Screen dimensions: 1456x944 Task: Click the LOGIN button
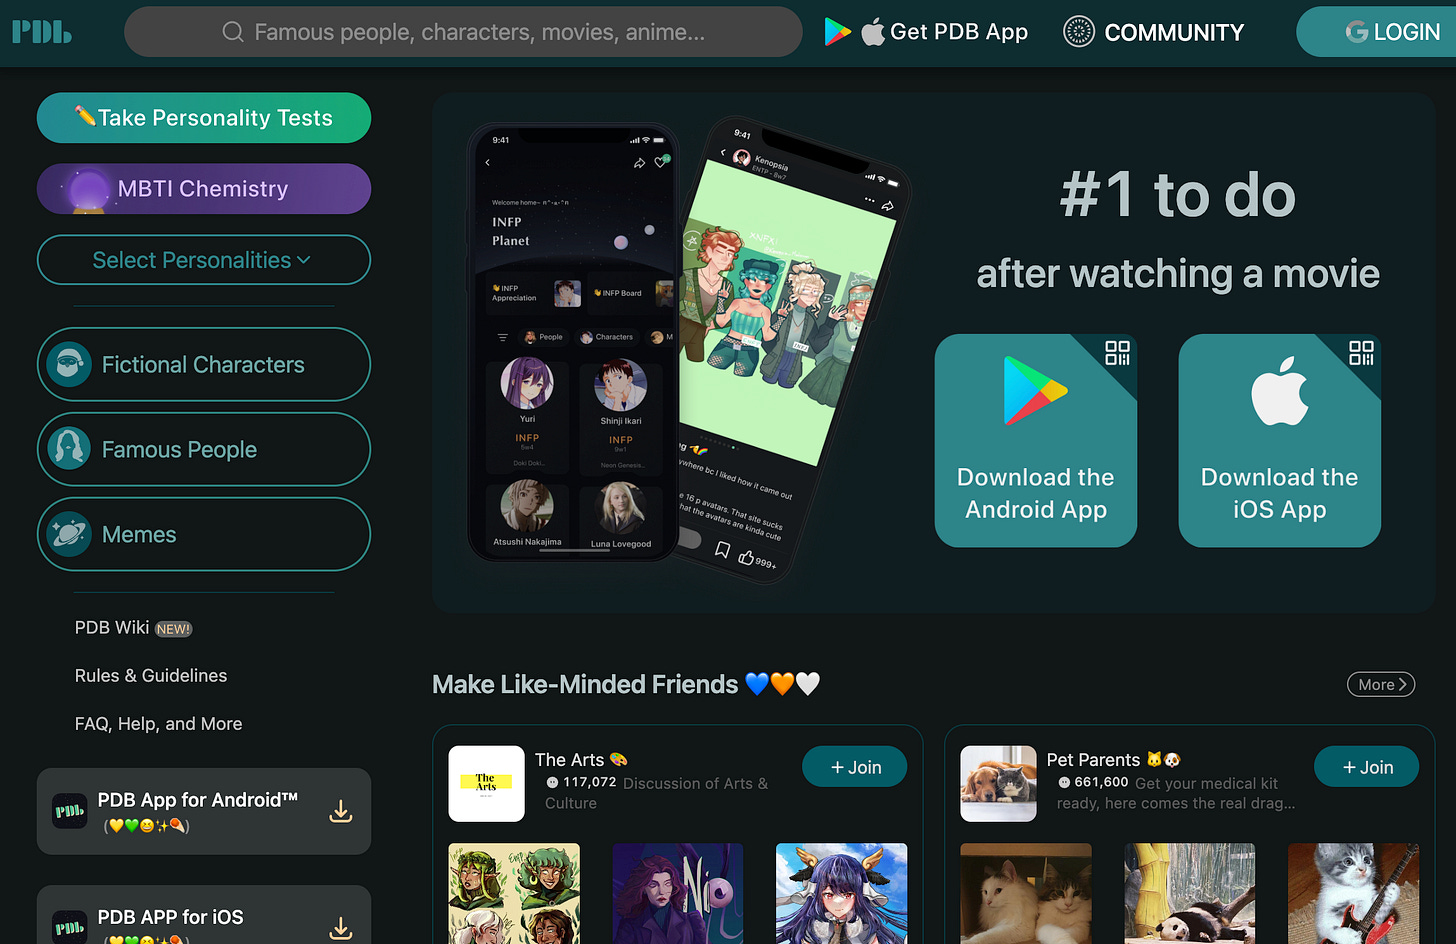coord(1376,32)
